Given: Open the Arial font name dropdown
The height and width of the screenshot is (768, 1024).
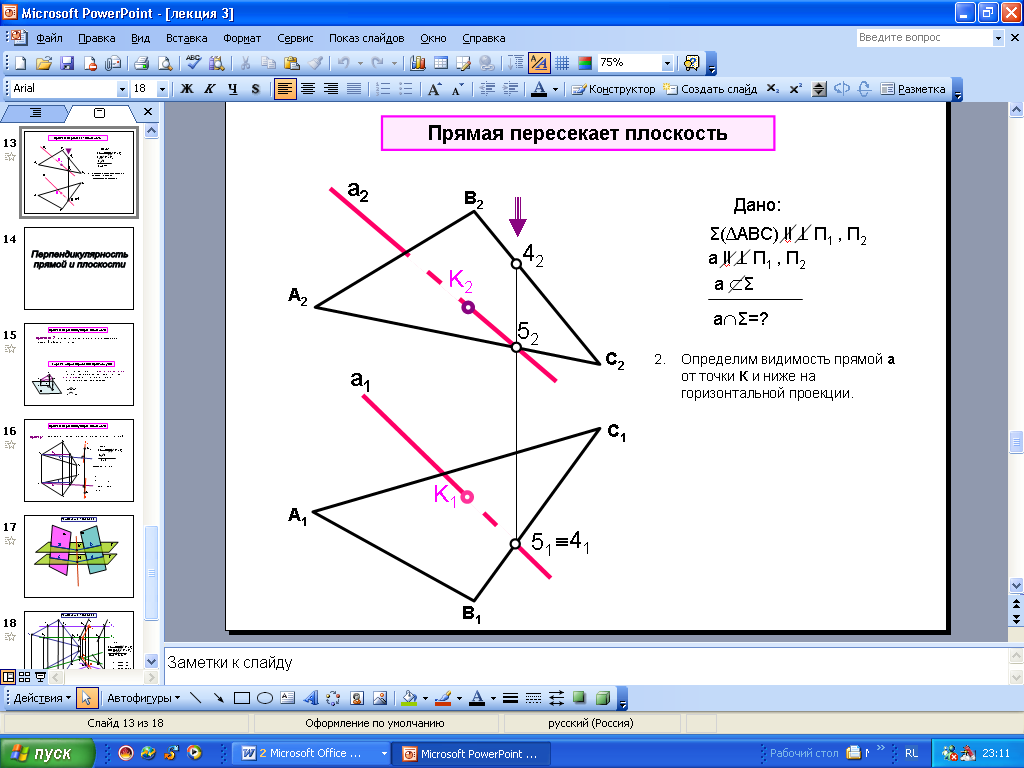Looking at the screenshot, I should 122,89.
